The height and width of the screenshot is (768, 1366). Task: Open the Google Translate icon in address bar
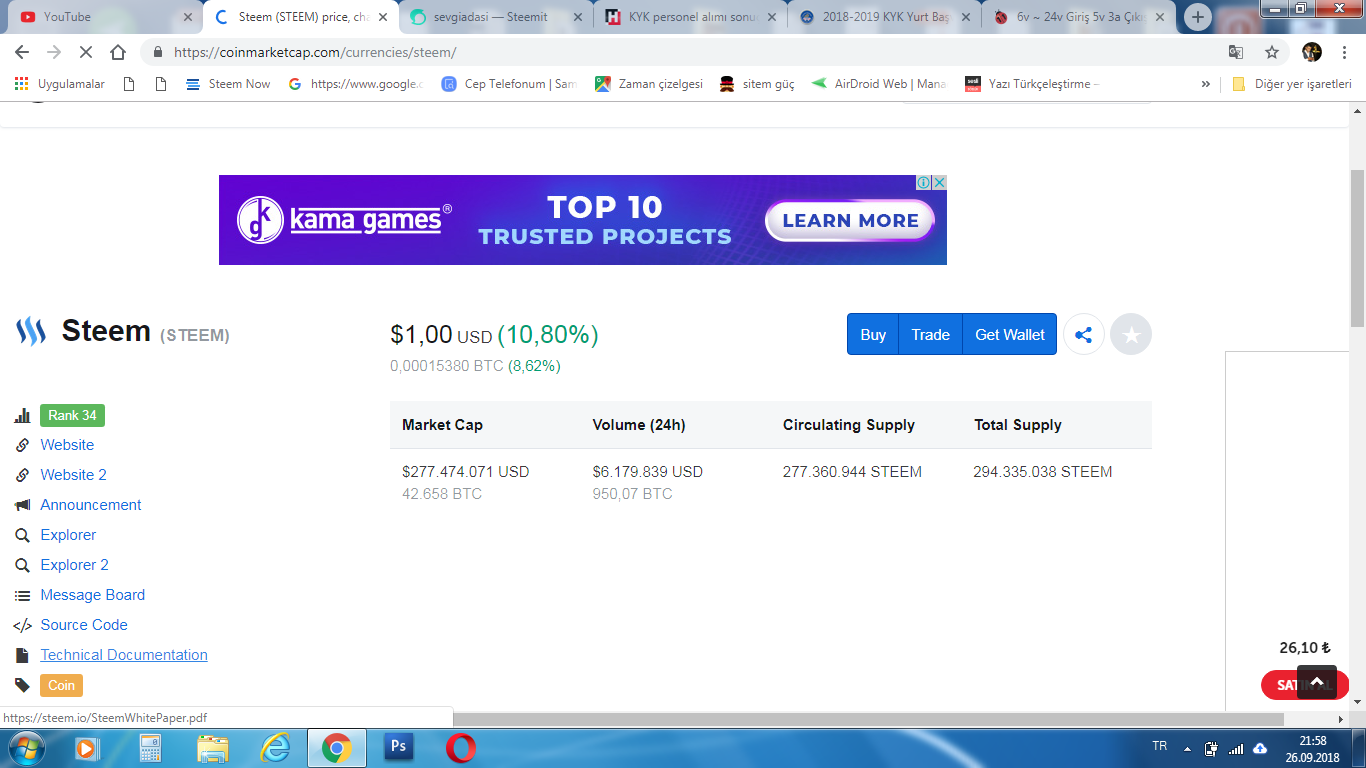1236,52
